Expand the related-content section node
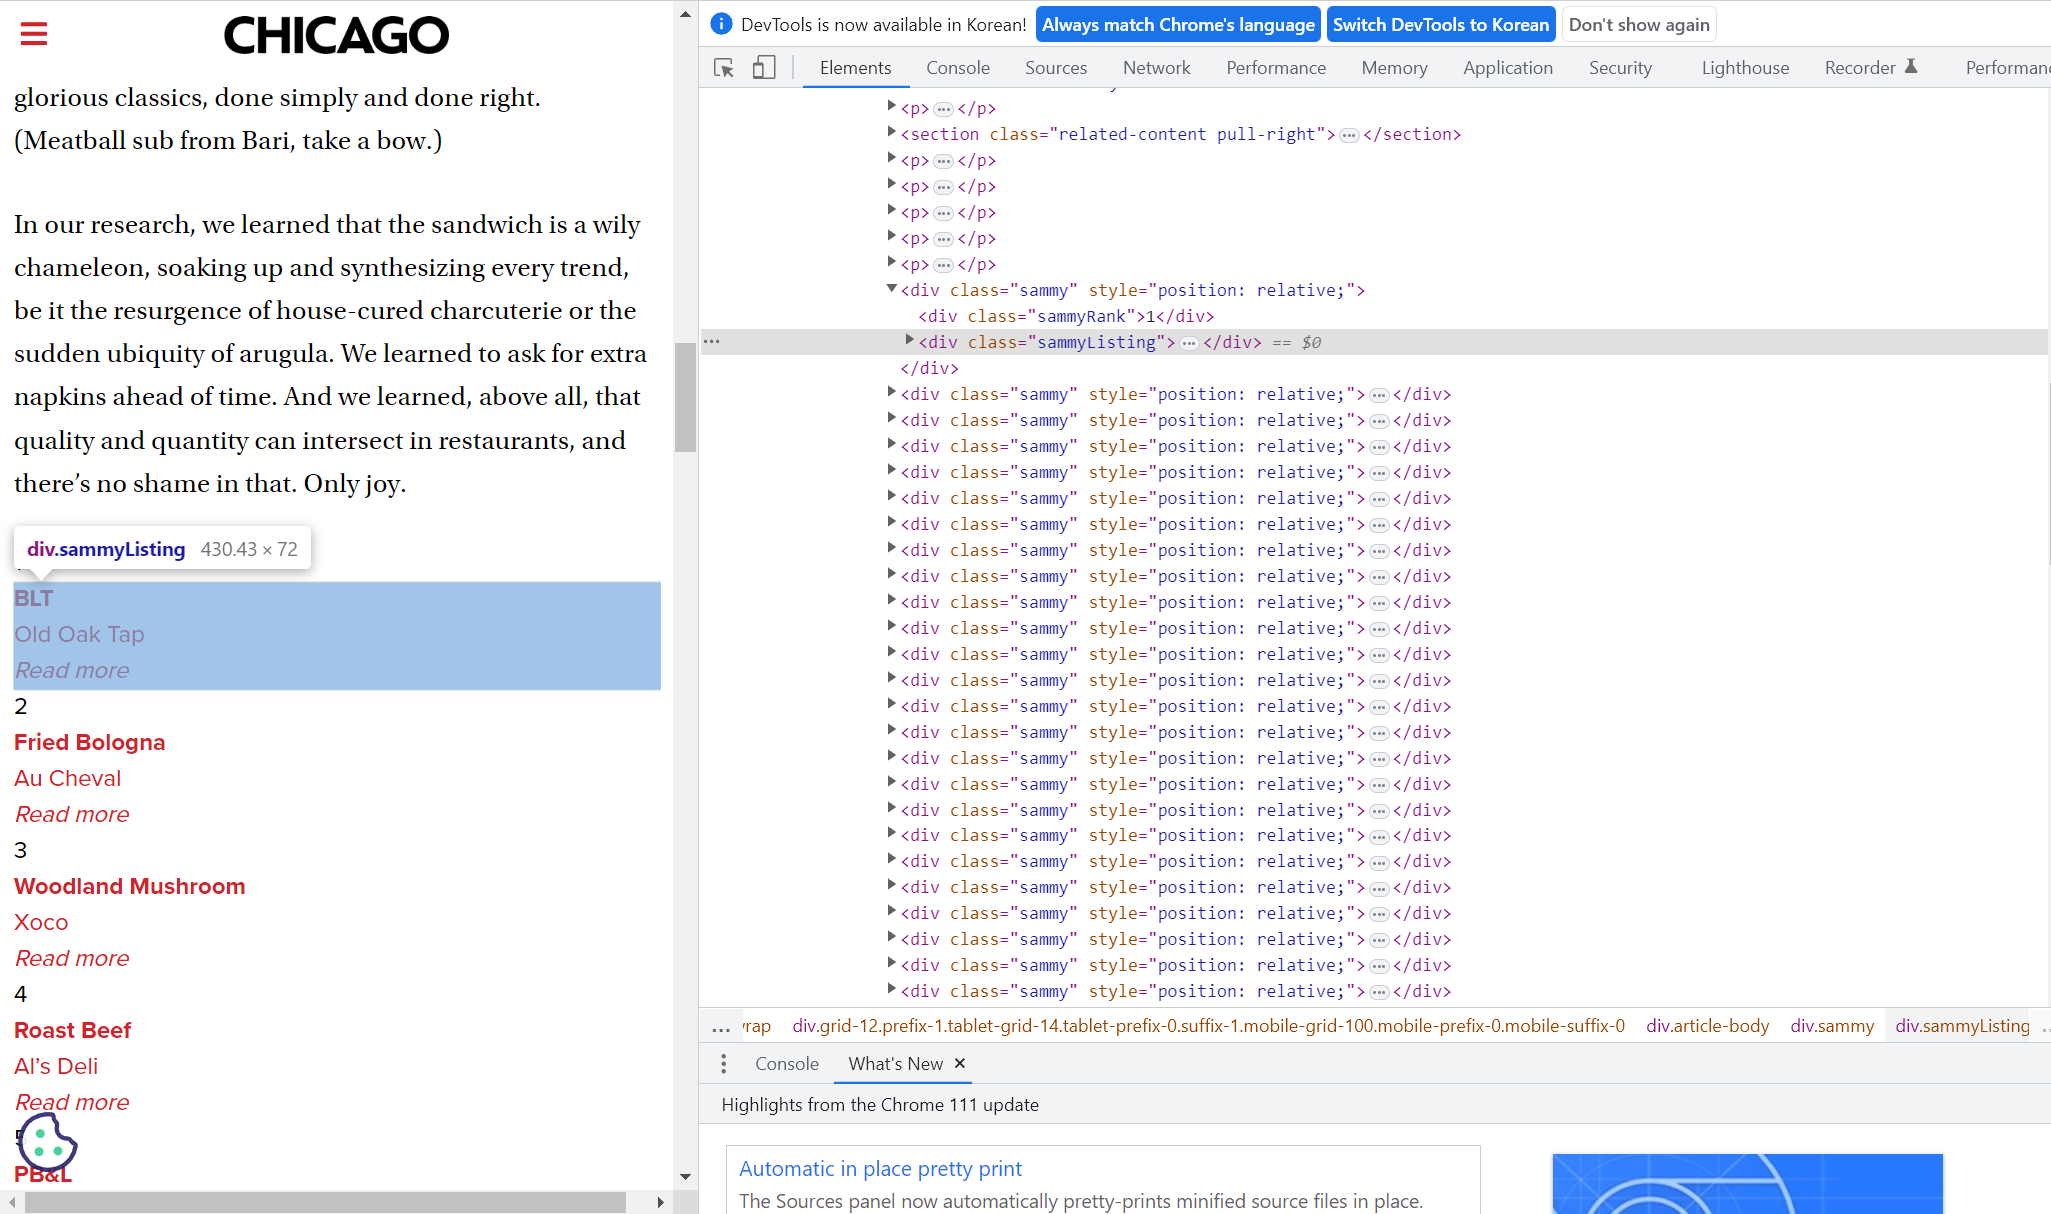 click(891, 132)
